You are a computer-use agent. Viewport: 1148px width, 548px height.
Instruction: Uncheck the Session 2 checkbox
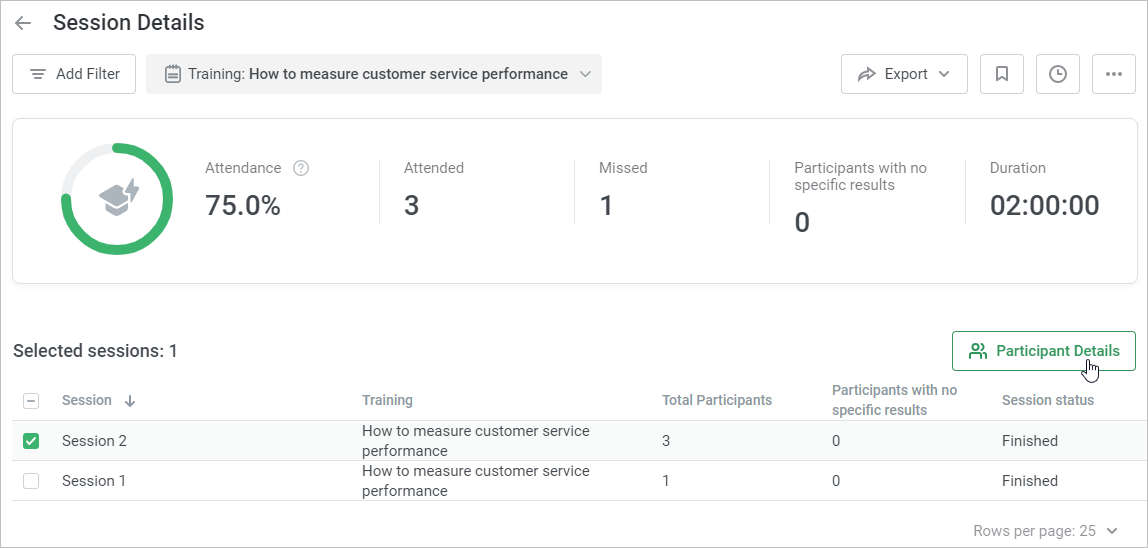[x=31, y=441]
